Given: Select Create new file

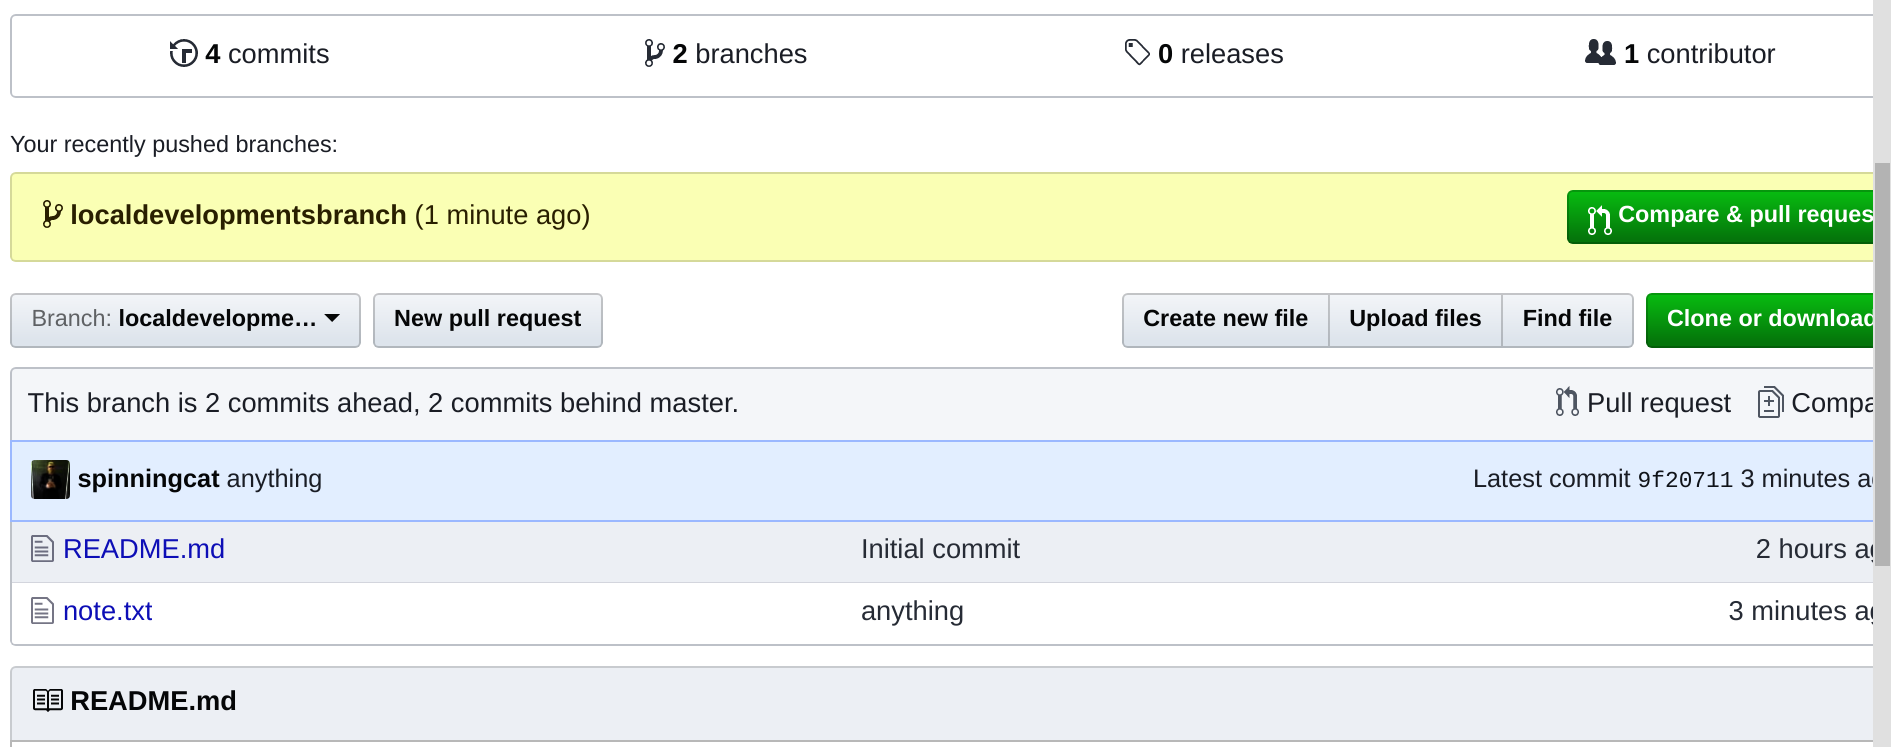Looking at the screenshot, I should pyautogui.click(x=1225, y=320).
